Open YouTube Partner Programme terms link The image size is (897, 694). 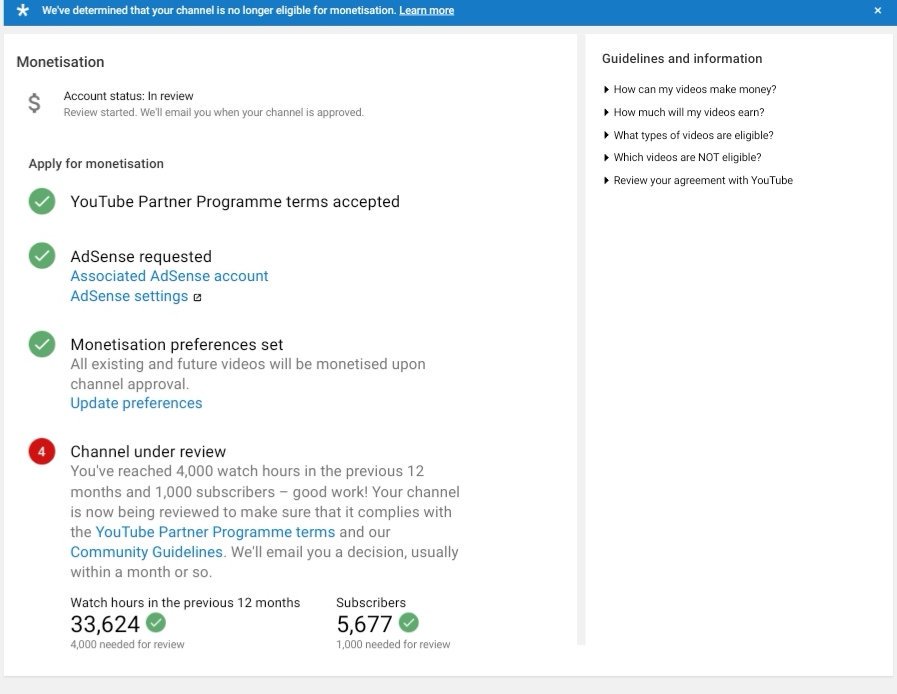tap(215, 532)
